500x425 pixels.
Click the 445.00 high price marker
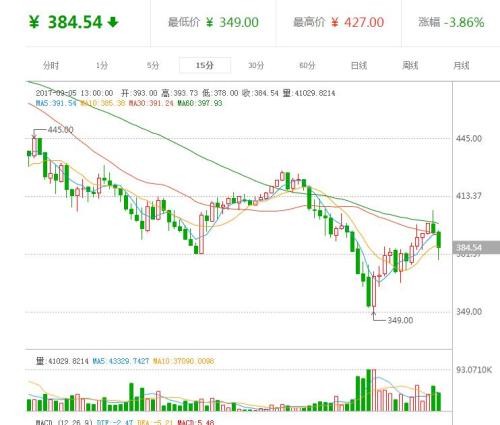pos(60,130)
